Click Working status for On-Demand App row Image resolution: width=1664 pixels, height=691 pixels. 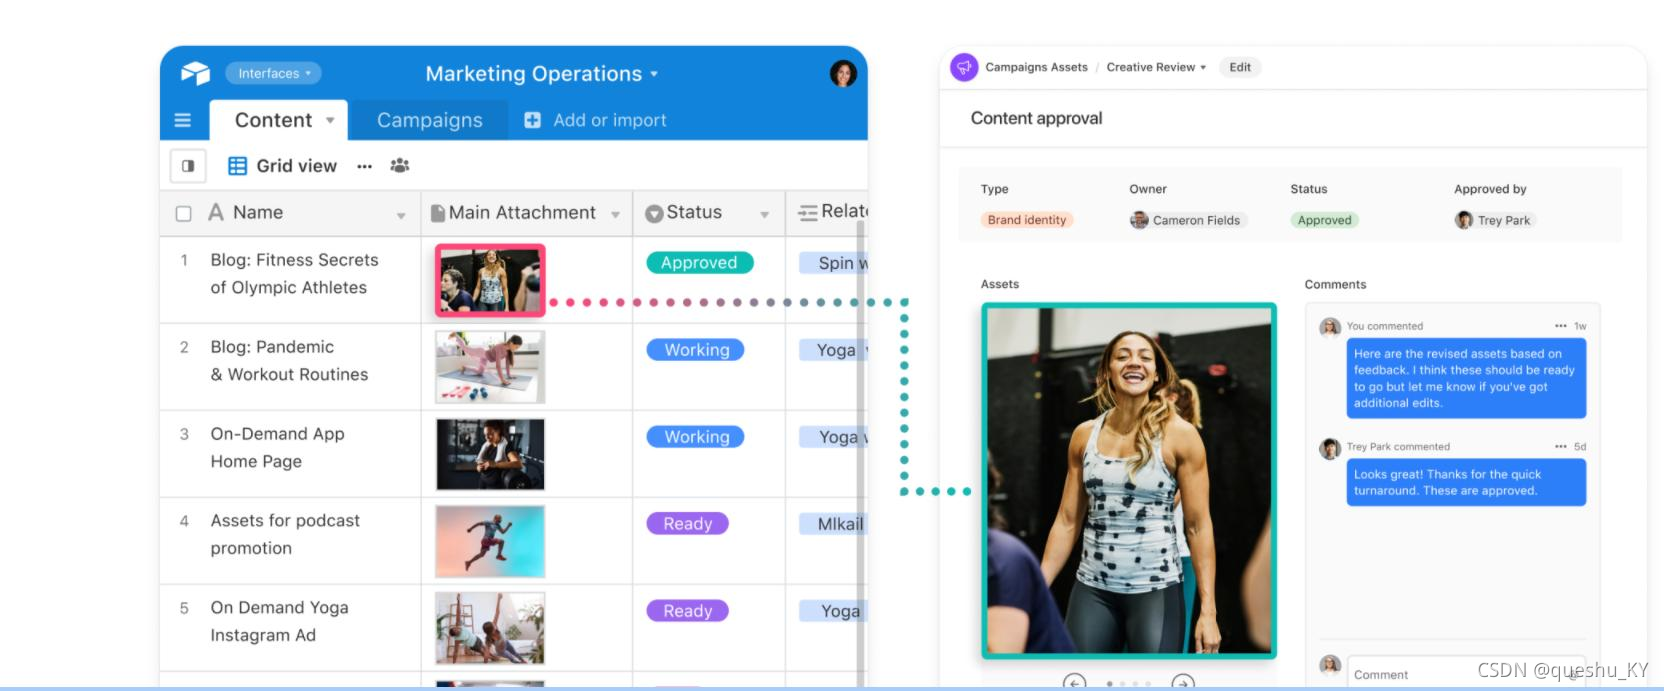(696, 437)
